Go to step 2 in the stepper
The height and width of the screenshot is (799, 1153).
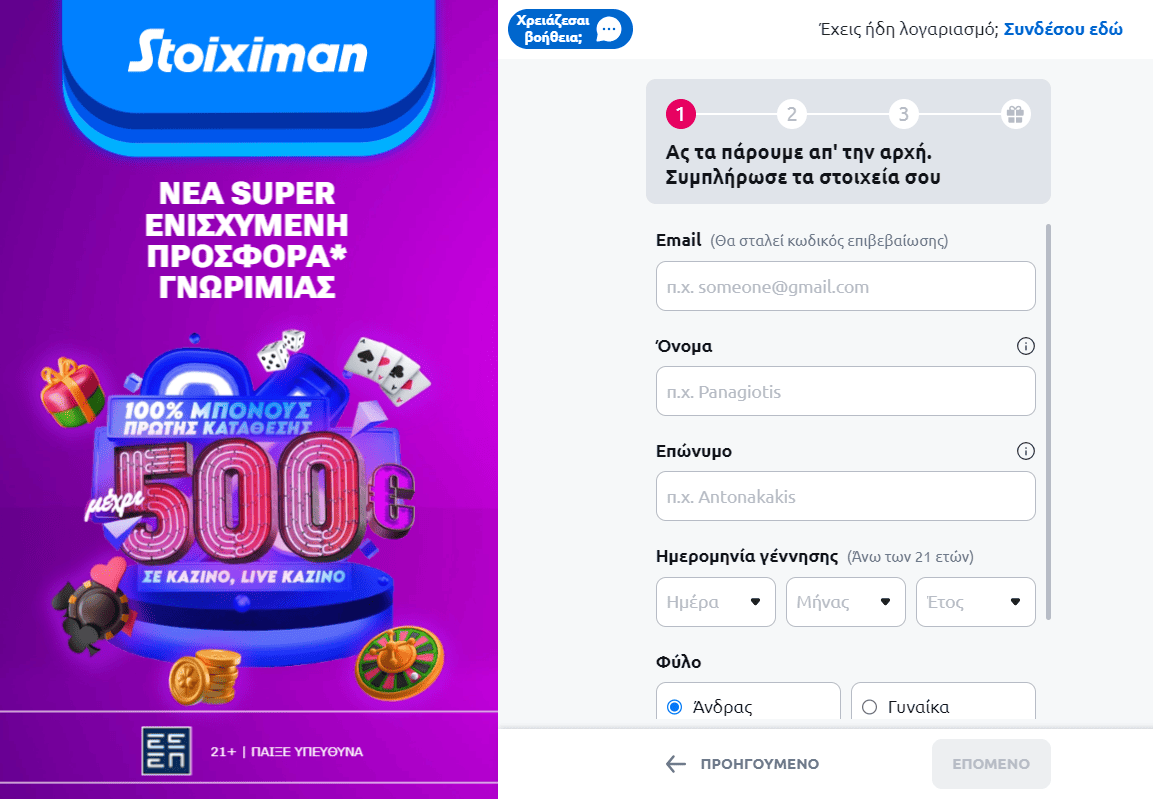coord(791,115)
